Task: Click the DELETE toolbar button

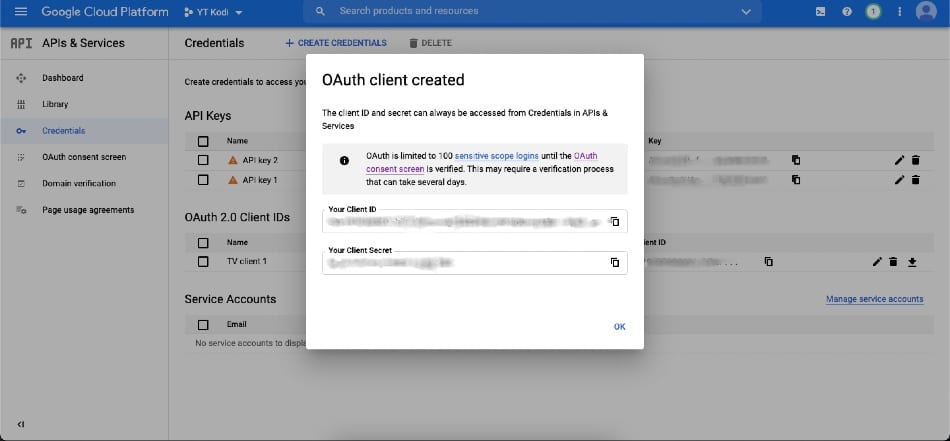Action: click(430, 43)
